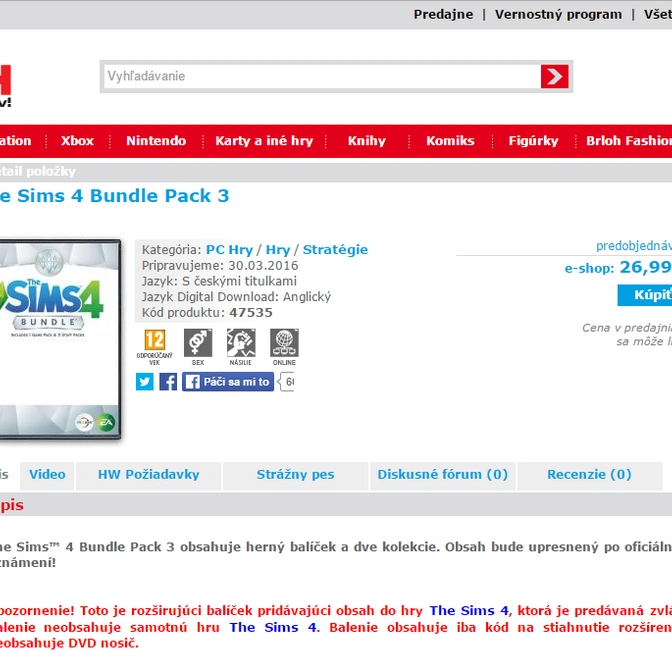Click the release date 30.03.2016

click(x=263, y=266)
